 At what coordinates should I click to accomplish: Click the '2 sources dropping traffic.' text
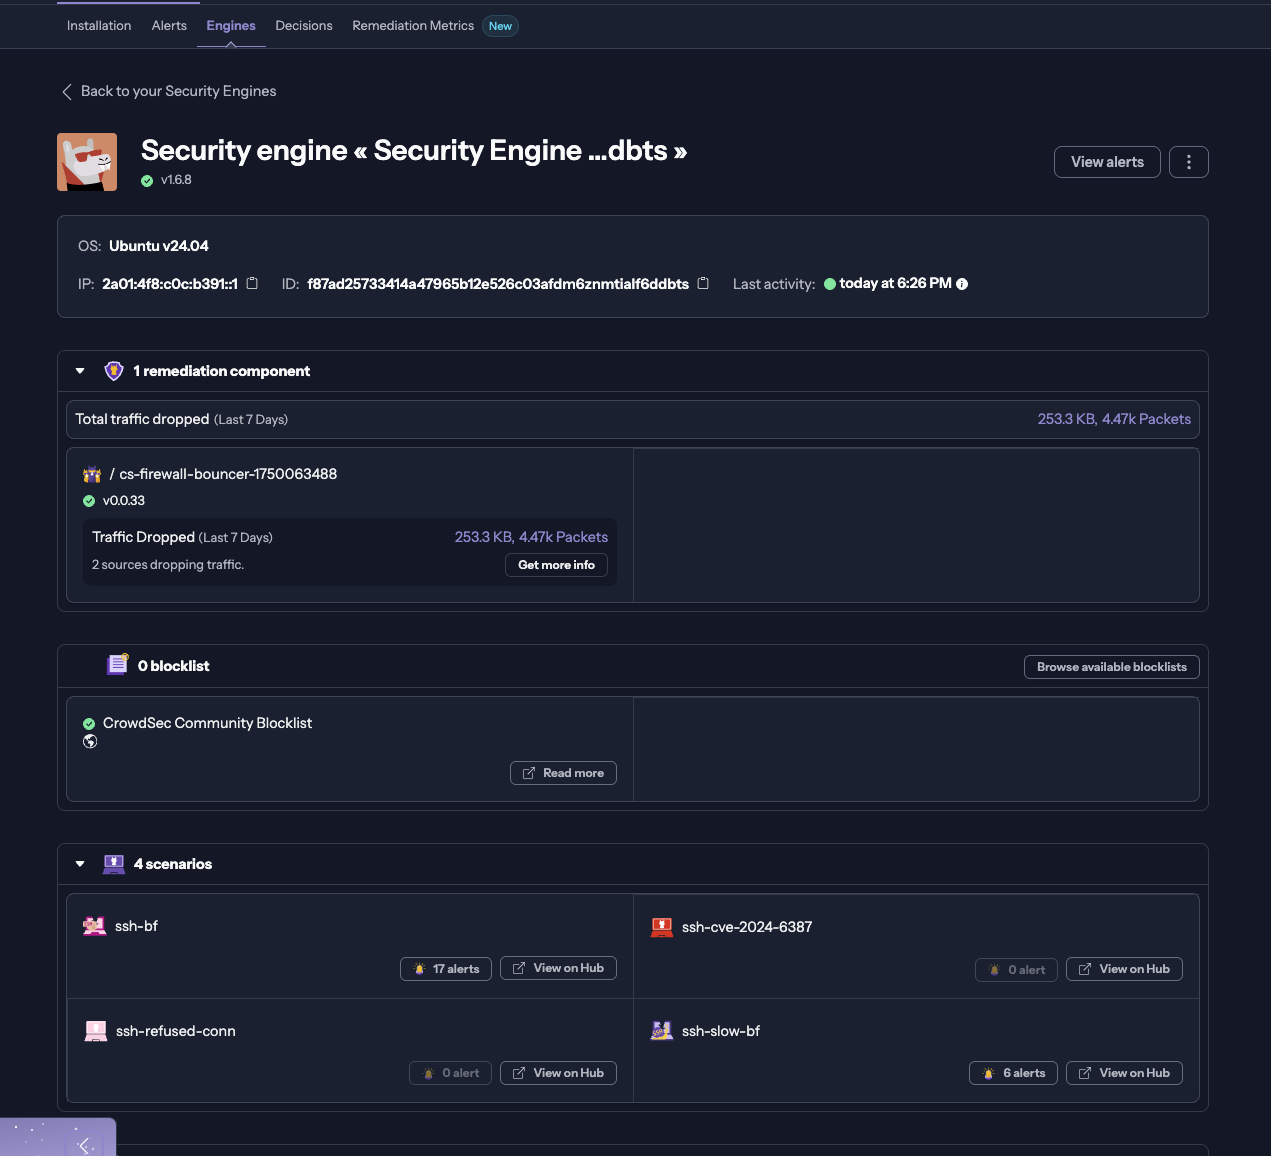pyautogui.click(x=168, y=565)
